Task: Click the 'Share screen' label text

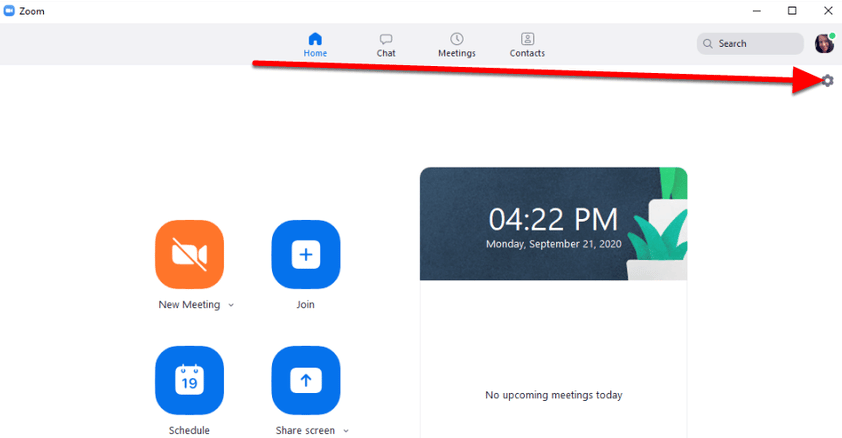Action: pos(305,430)
